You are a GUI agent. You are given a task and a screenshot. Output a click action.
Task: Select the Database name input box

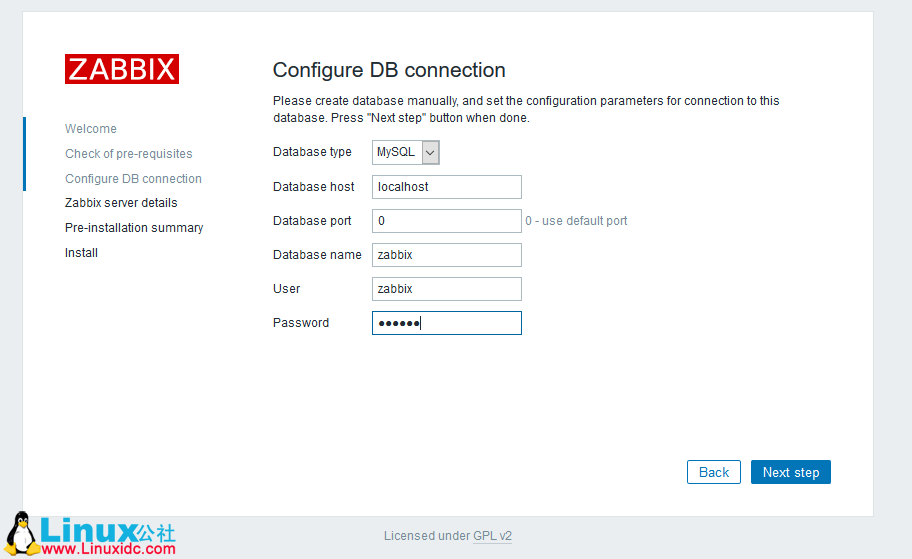447,255
